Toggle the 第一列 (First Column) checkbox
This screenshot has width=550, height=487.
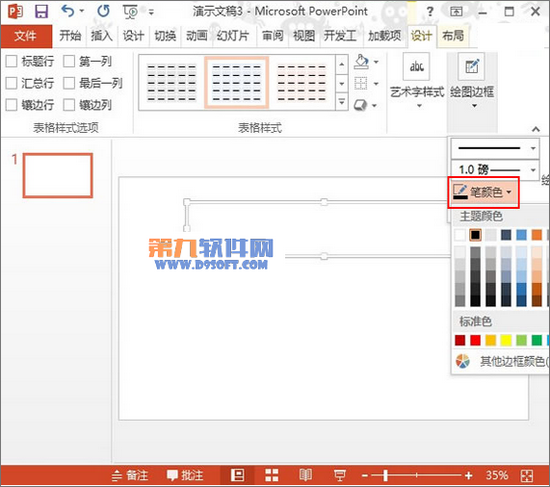[69, 61]
